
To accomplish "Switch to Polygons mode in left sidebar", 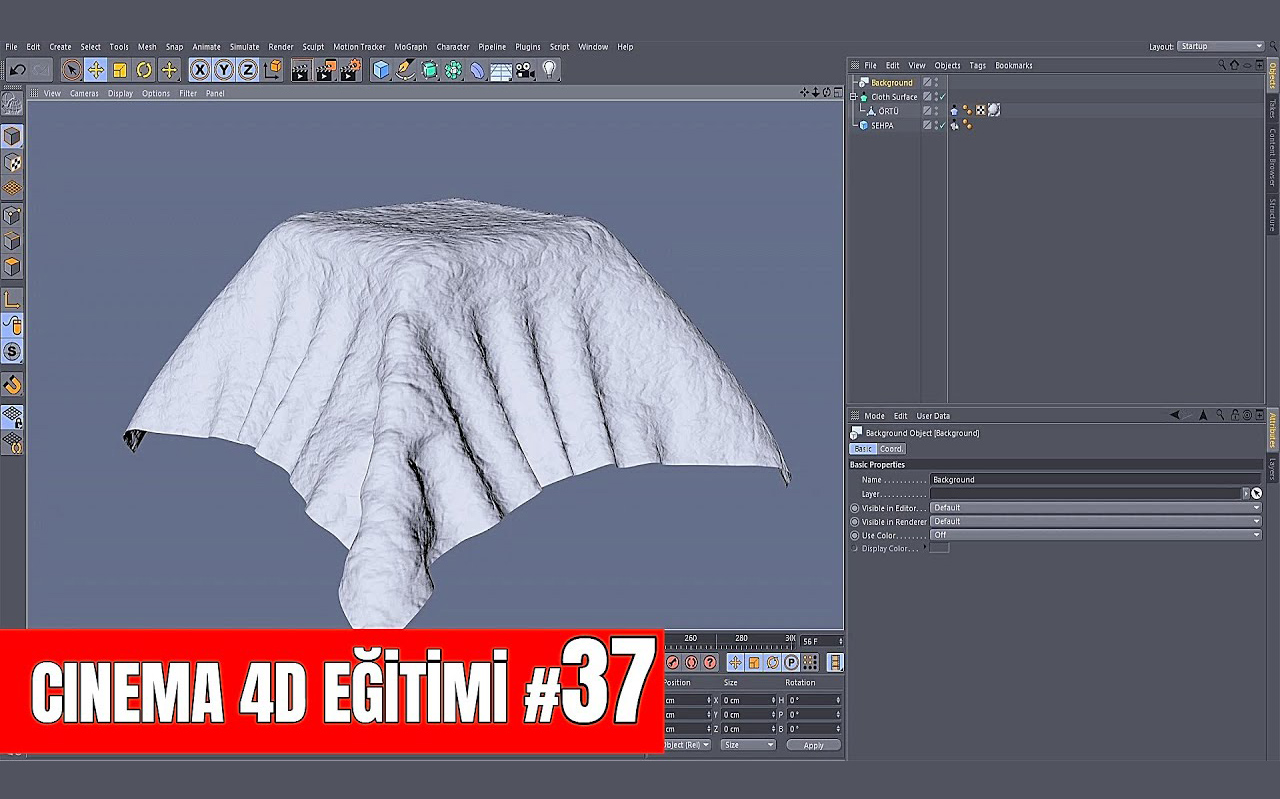I will tap(12, 267).
